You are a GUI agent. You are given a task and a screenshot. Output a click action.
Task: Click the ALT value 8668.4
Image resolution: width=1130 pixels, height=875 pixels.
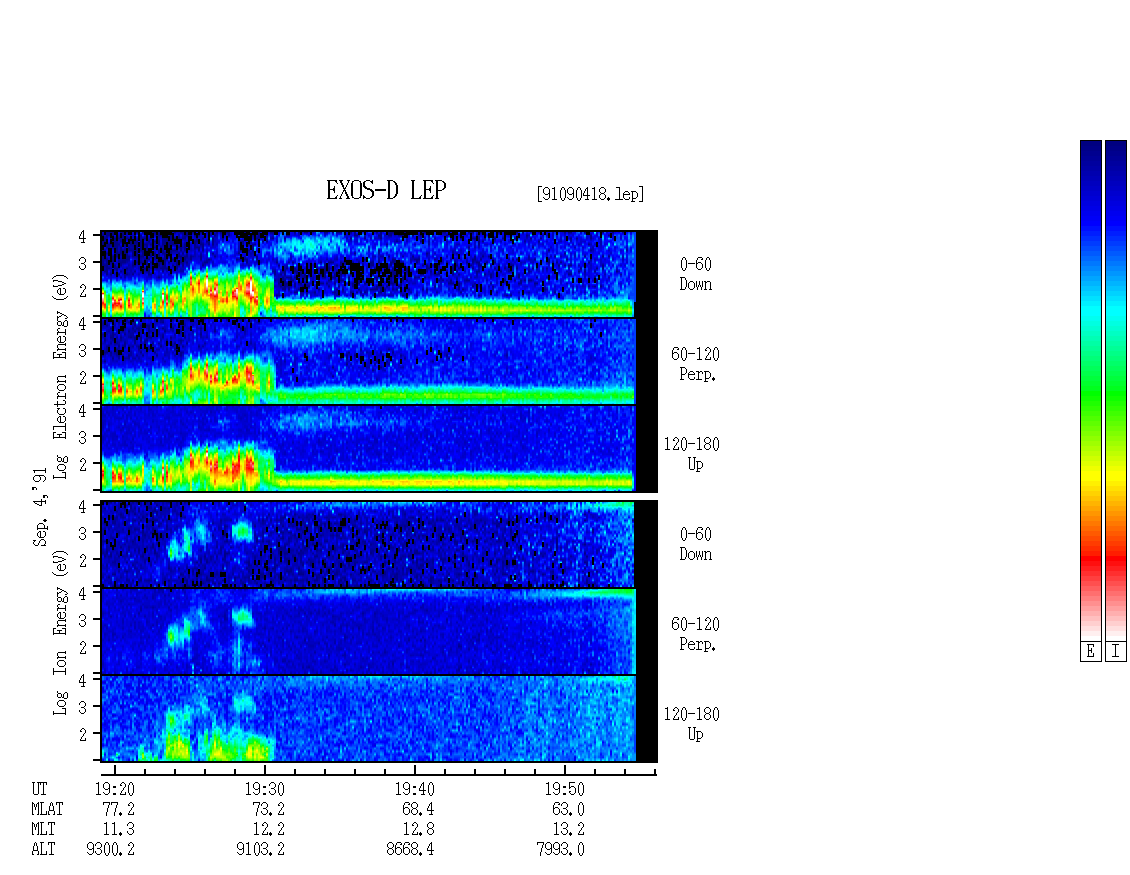pyautogui.click(x=410, y=850)
